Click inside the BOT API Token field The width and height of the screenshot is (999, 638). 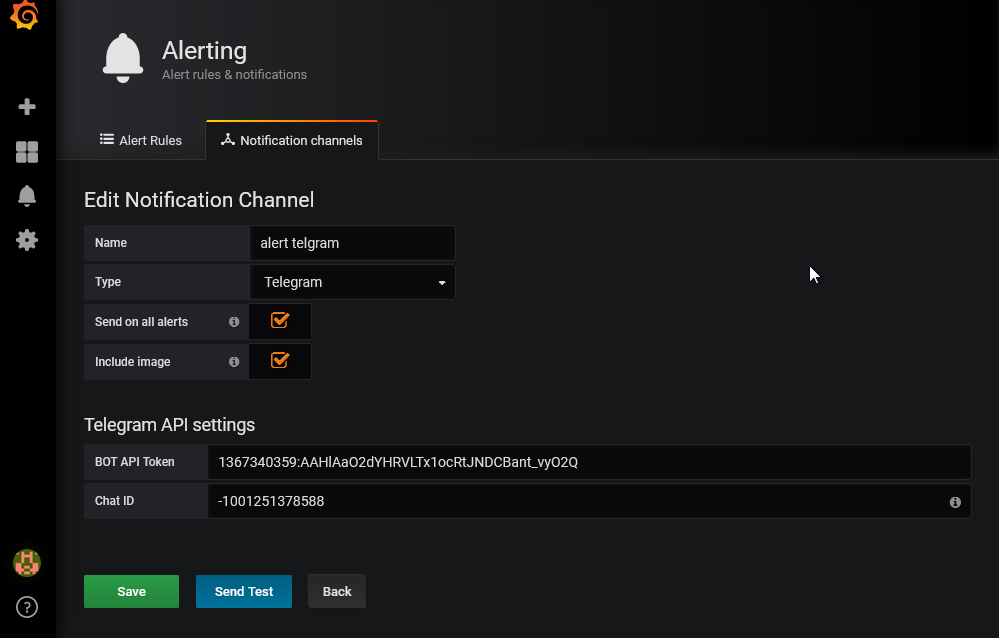500,462
